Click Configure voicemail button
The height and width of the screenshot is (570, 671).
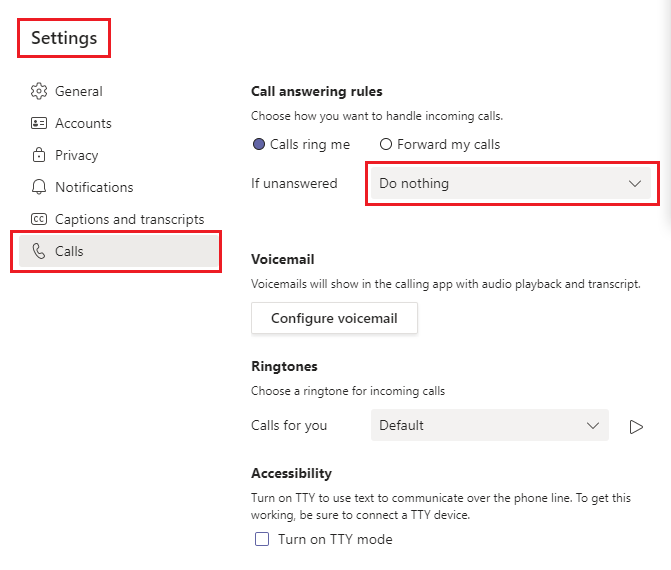click(334, 318)
